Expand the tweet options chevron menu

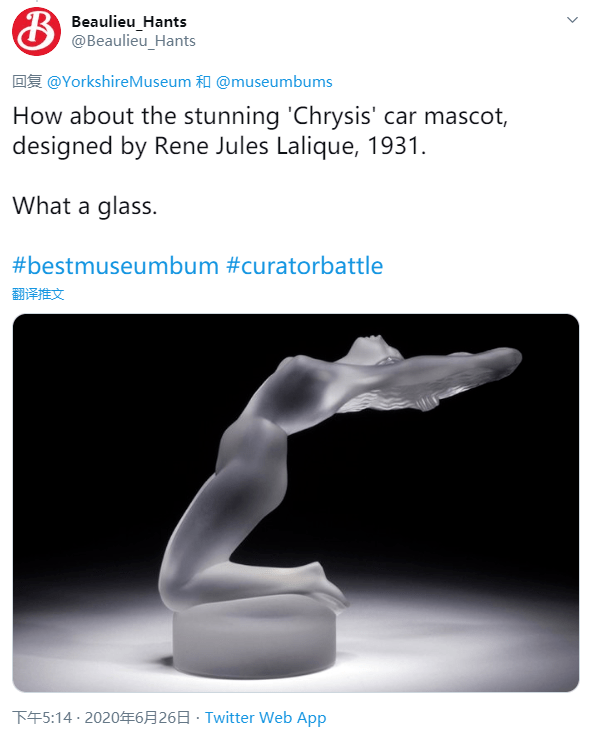572,20
